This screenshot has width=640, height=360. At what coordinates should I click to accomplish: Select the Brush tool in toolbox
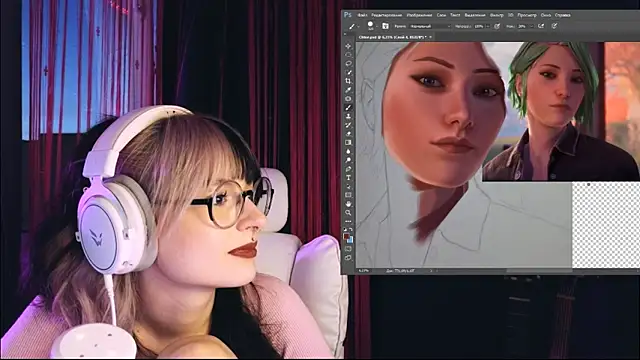point(348,107)
